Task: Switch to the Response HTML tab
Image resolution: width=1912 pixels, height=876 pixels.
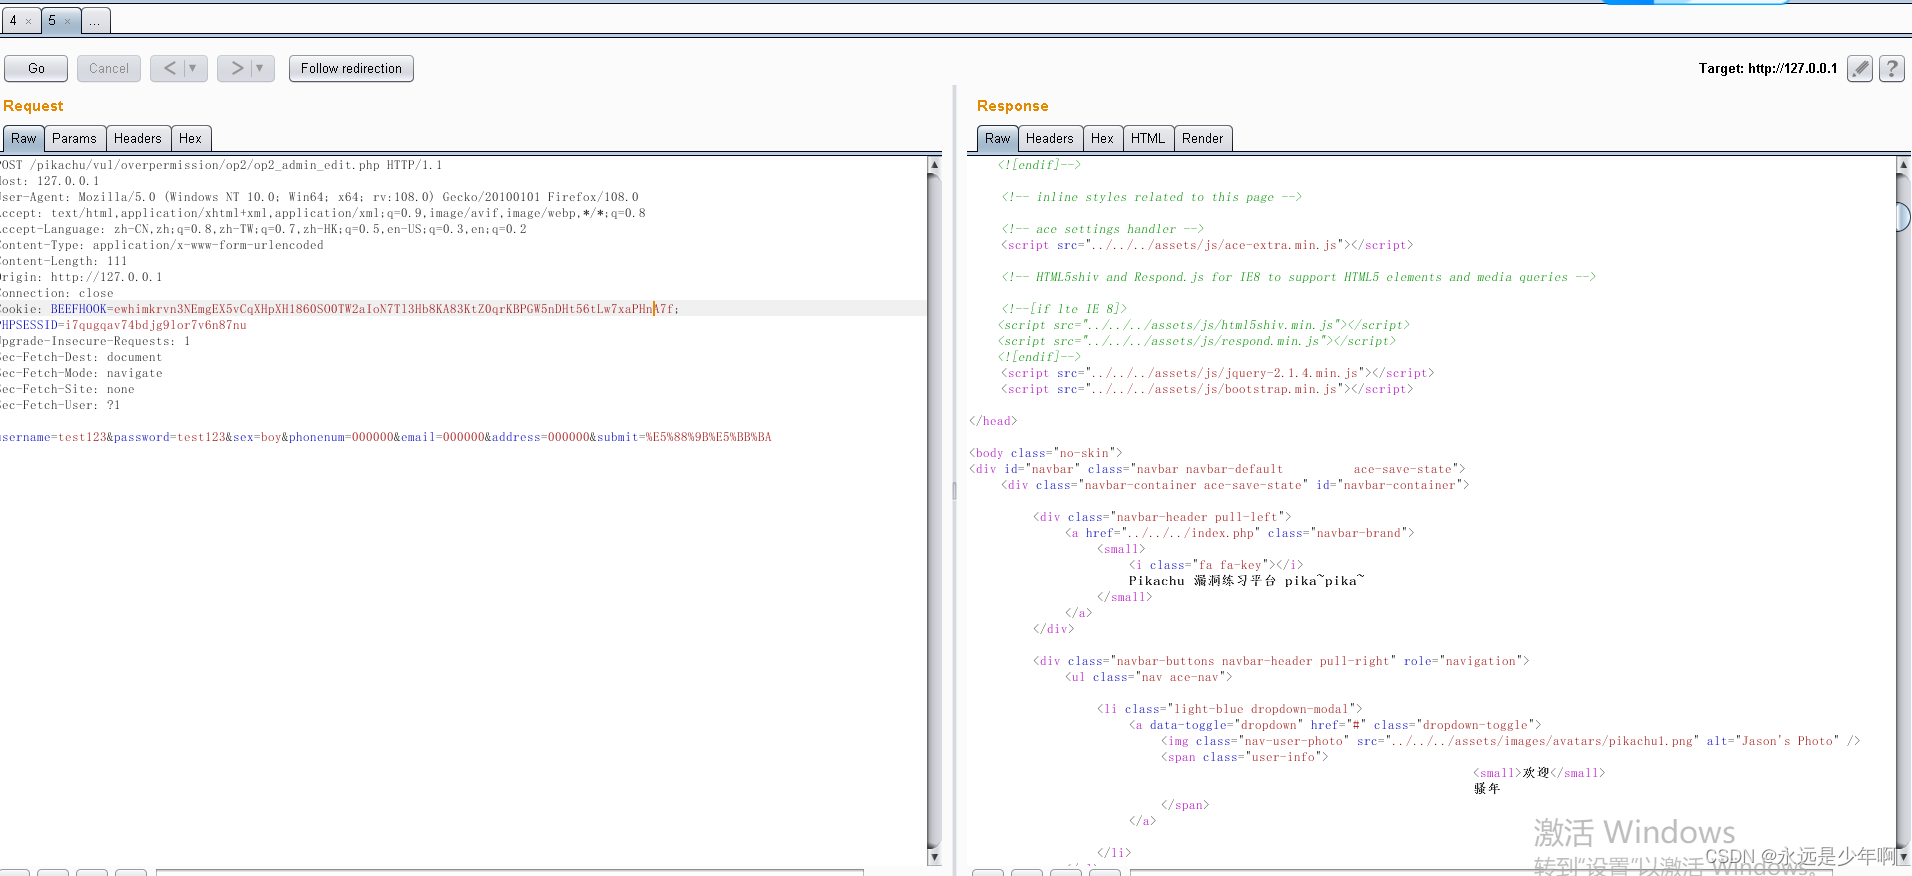Action: [1148, 139]
